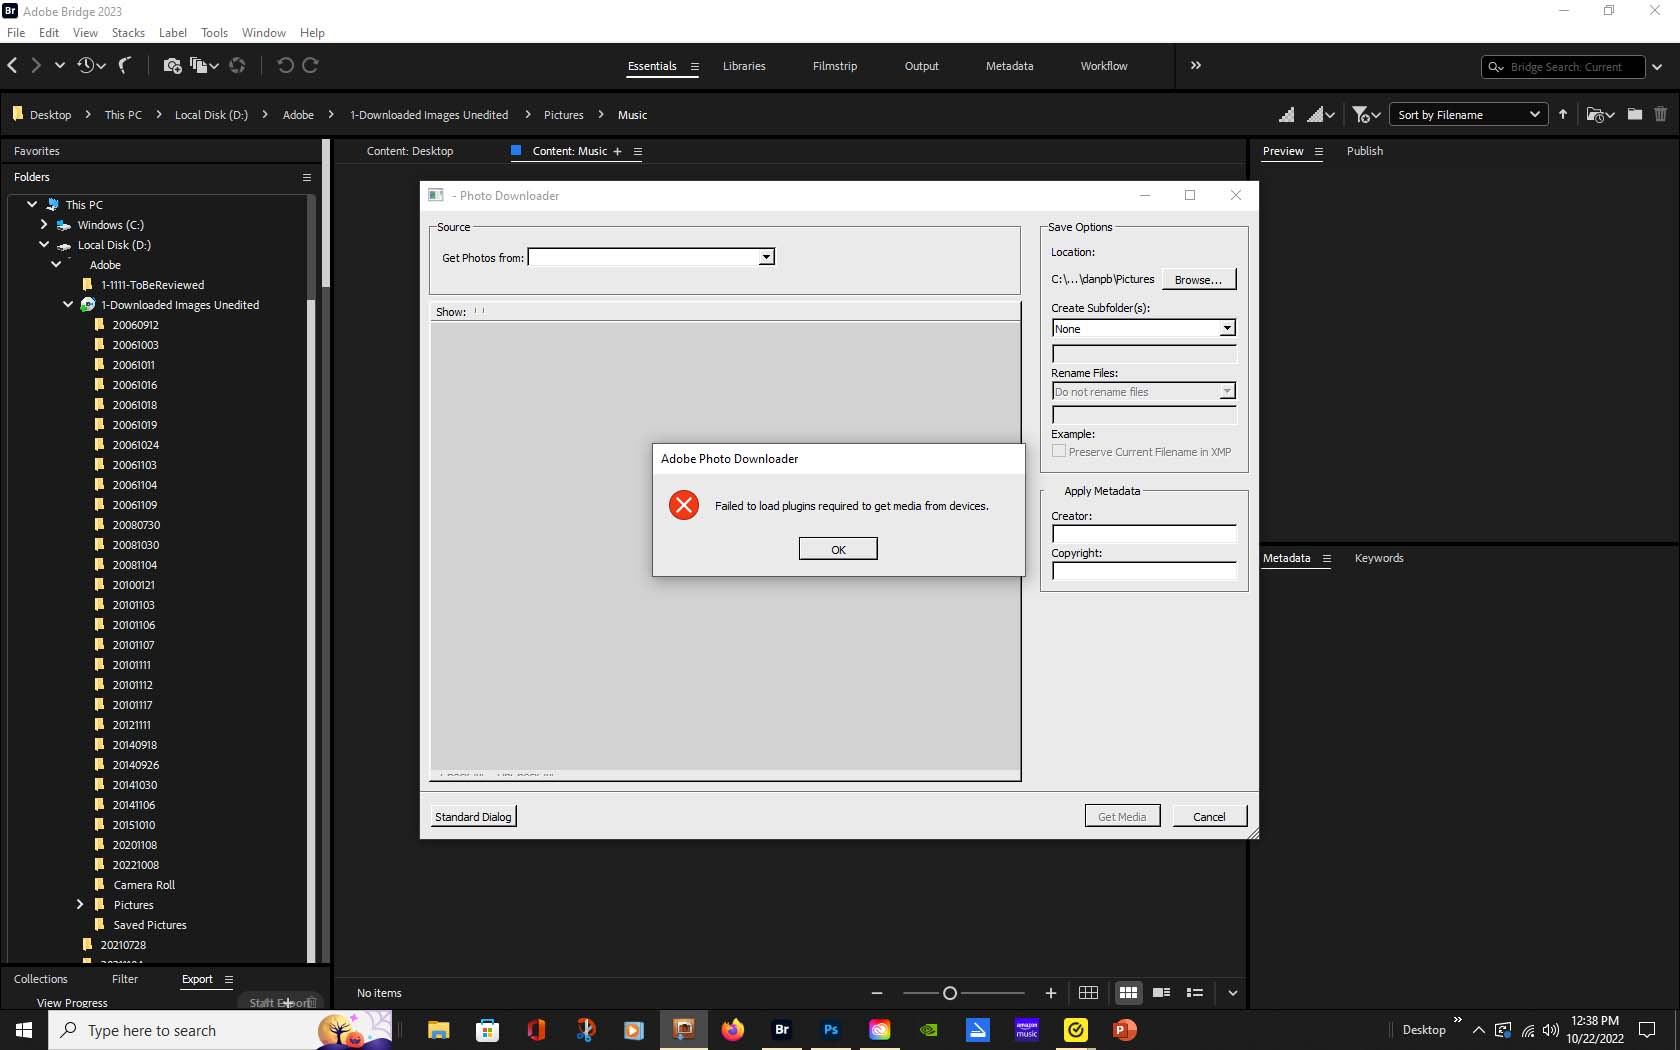Click OK in the error dialog

pos(838,549)
